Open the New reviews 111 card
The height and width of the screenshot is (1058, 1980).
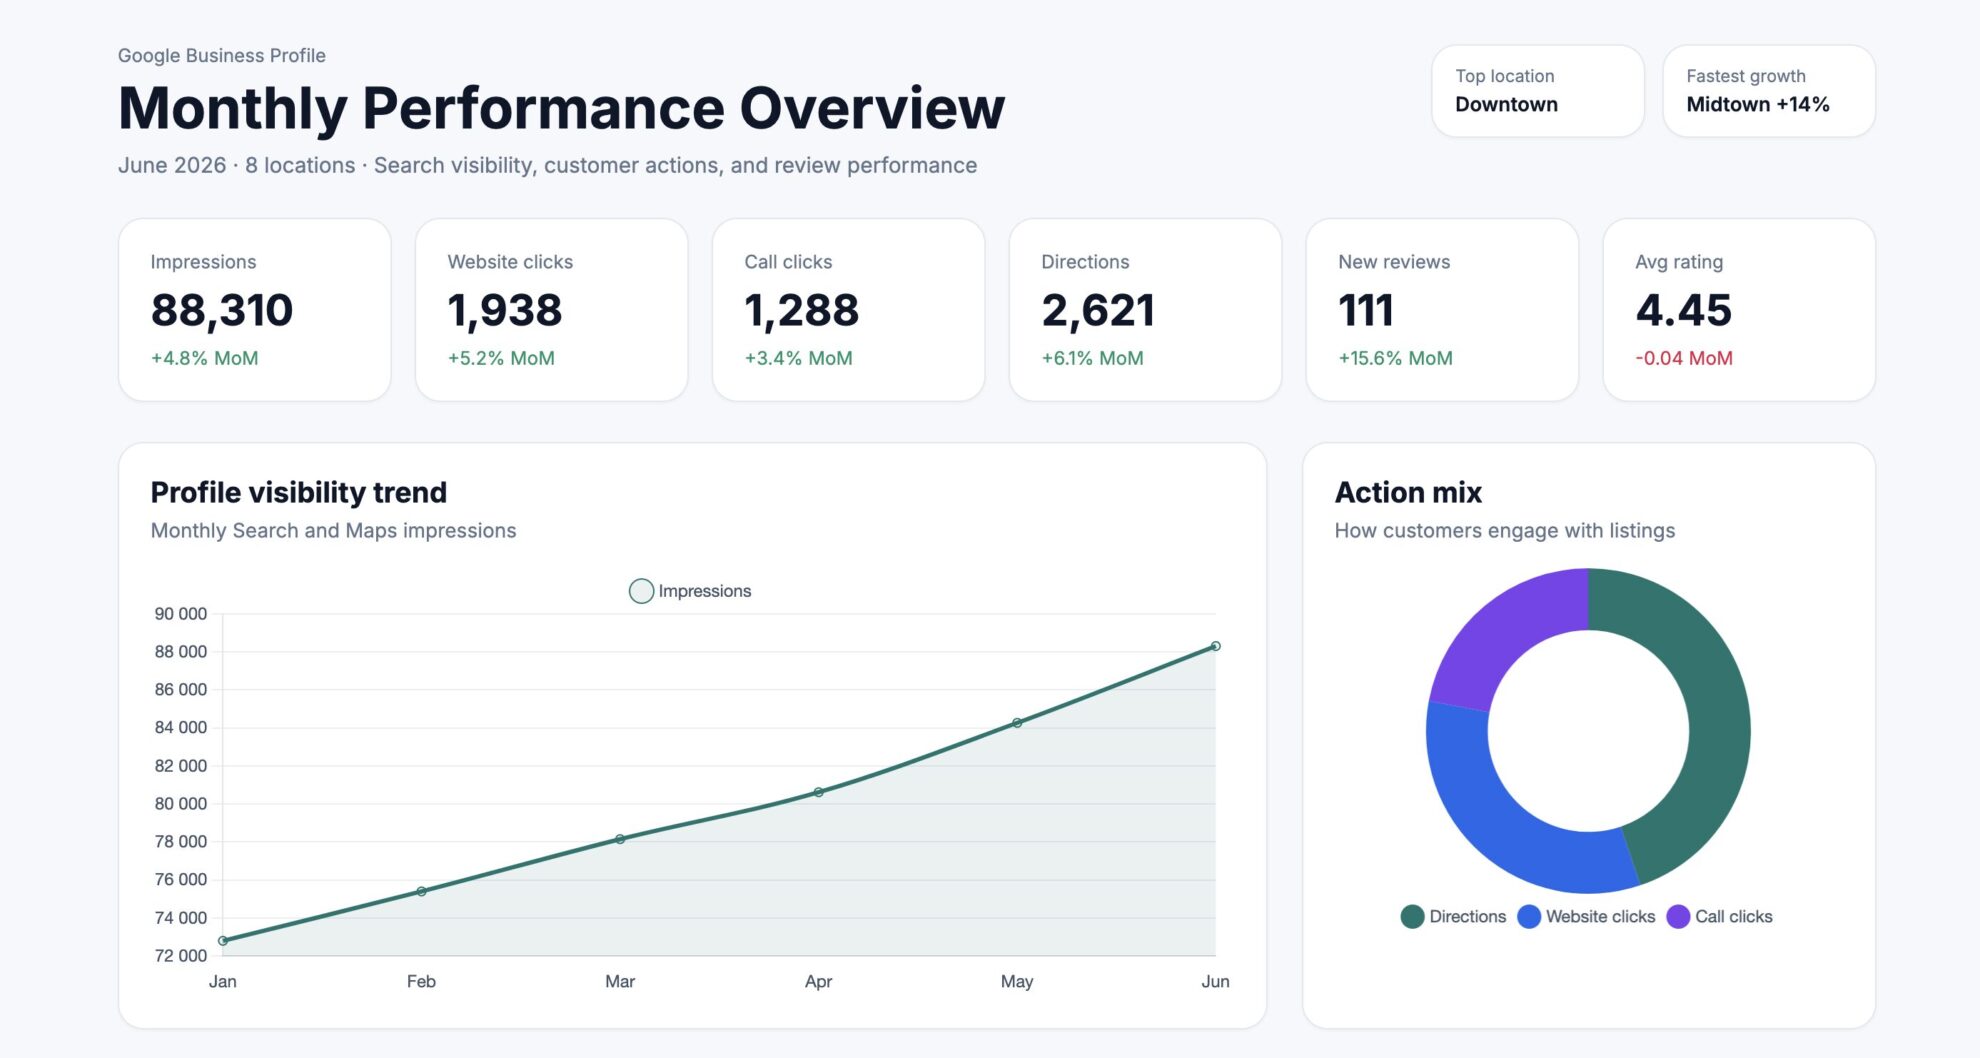coord(1443,310)
